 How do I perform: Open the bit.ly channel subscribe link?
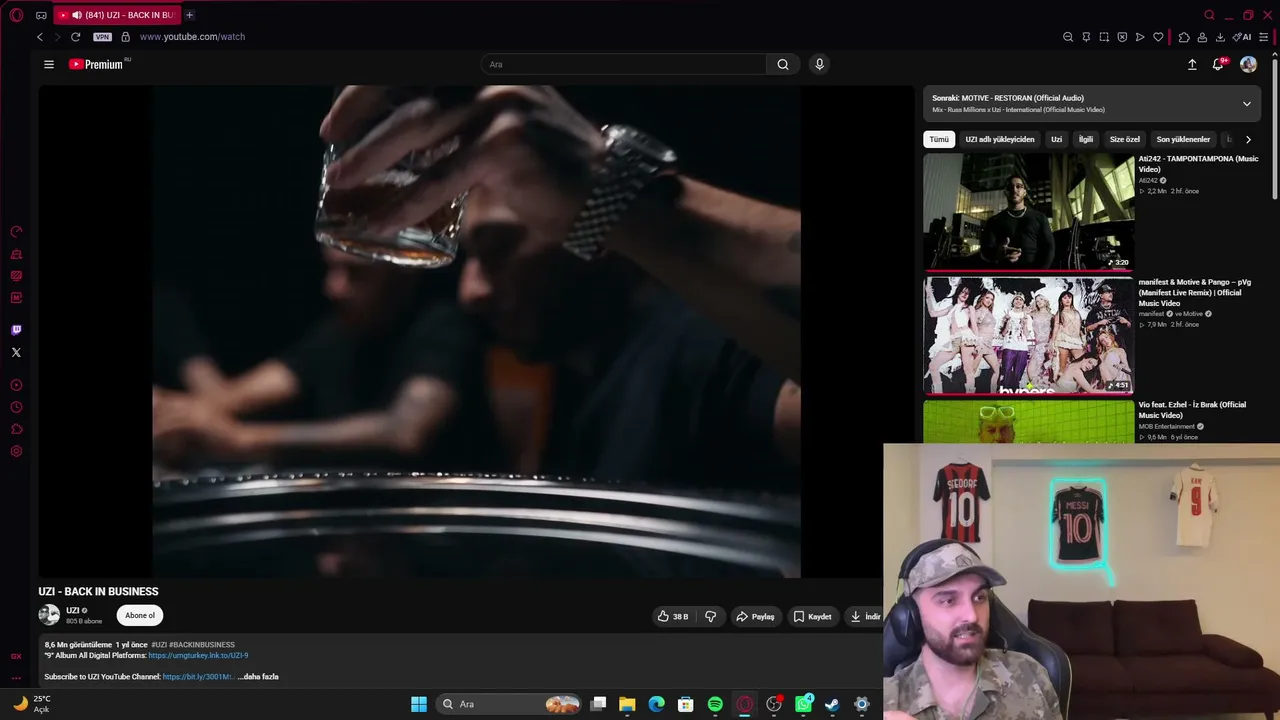pyautogui.click(x=198, y=677)
